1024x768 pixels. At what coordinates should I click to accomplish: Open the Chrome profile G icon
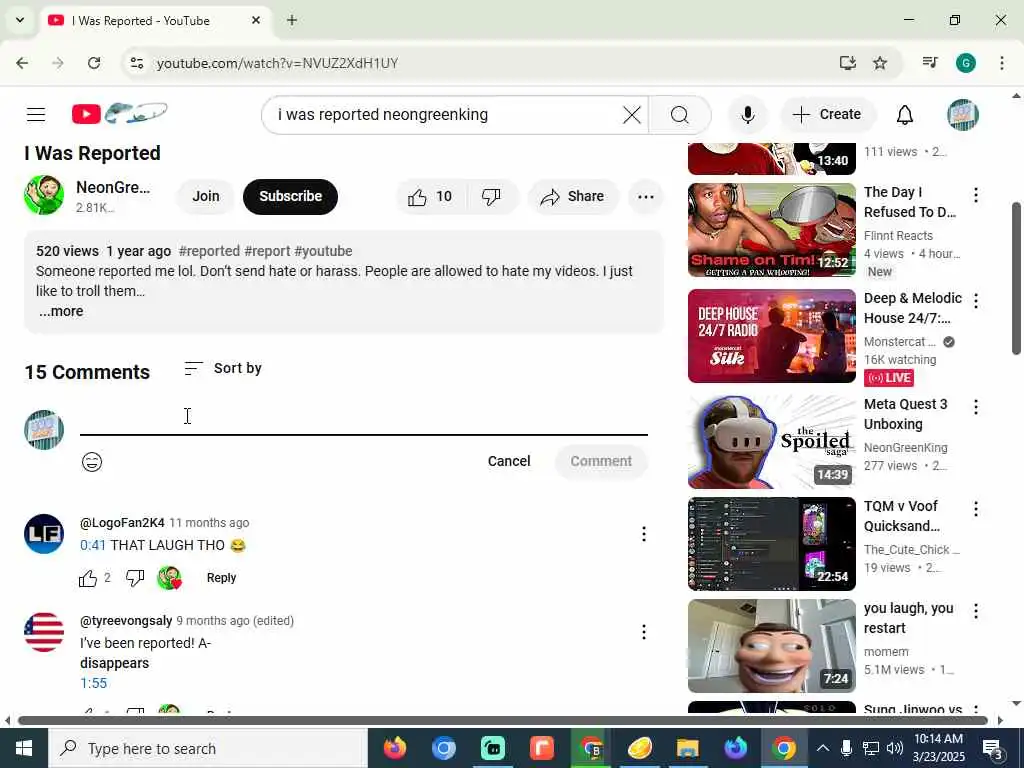pos(966,63)
